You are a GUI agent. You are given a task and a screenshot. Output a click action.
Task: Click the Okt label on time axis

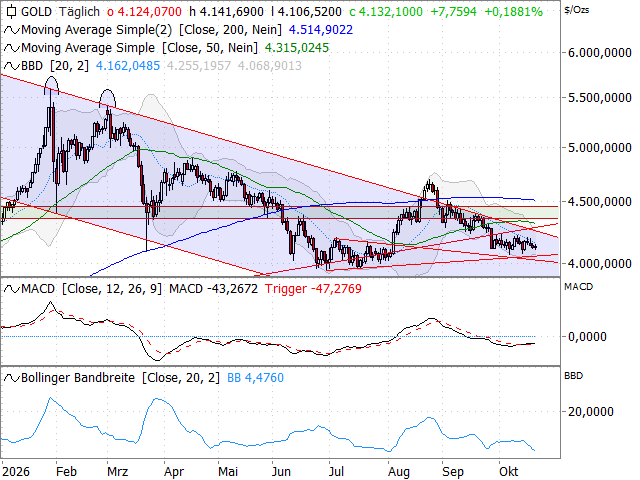pos(509,472)
